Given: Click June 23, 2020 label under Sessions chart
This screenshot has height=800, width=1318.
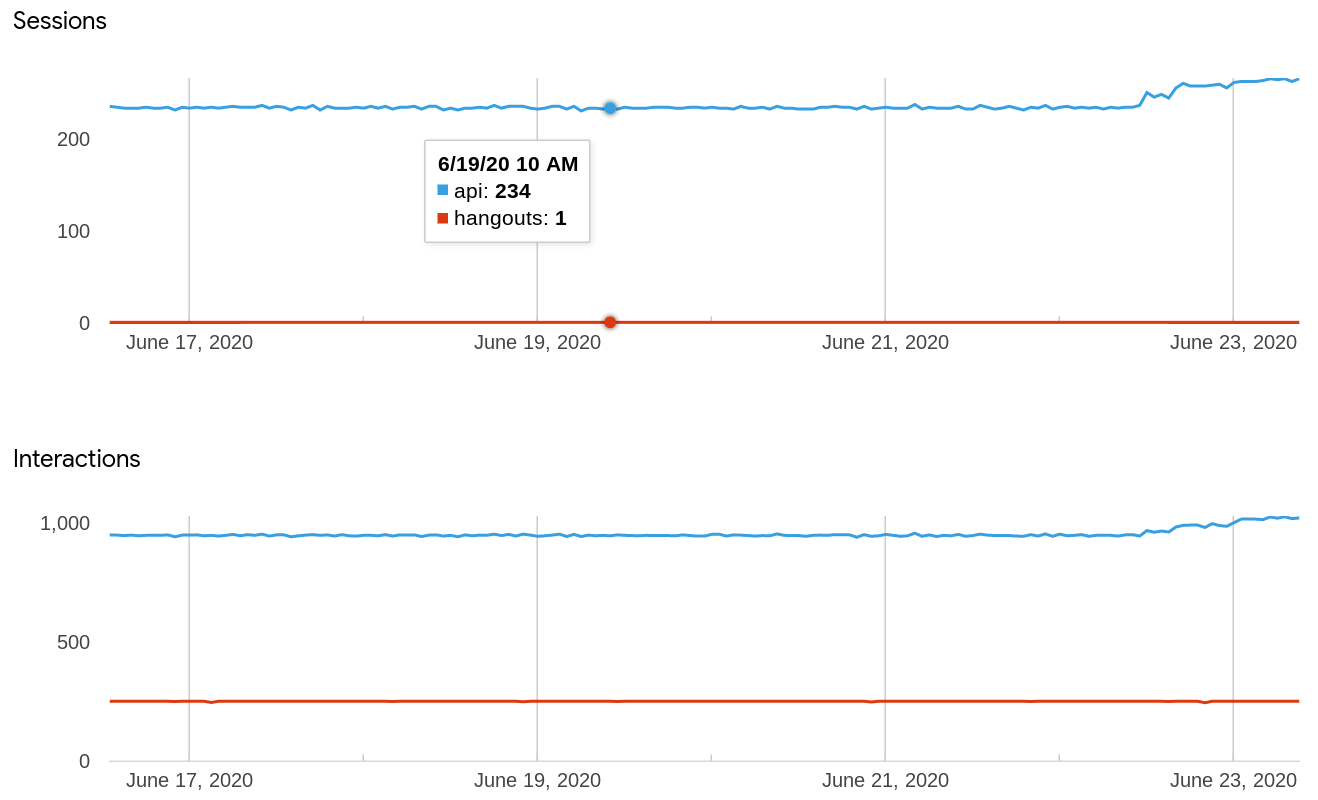Looking at the screenshot, I should [x=1233, y=343].
